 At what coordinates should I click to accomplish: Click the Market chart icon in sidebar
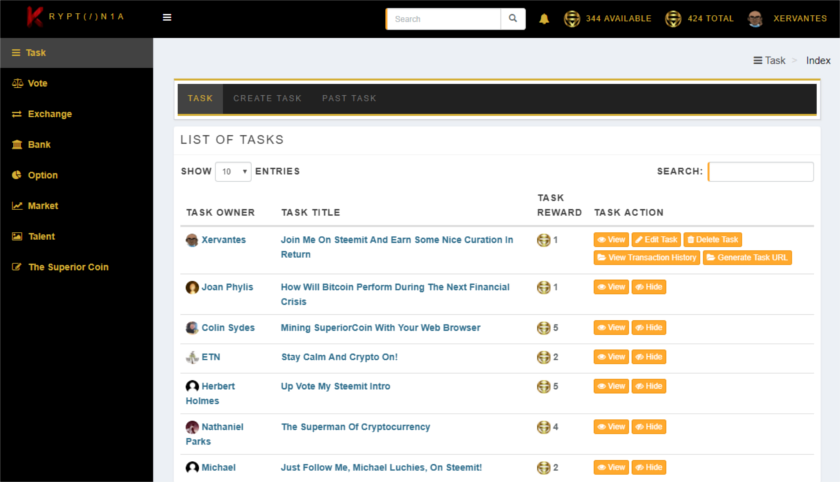17,206
